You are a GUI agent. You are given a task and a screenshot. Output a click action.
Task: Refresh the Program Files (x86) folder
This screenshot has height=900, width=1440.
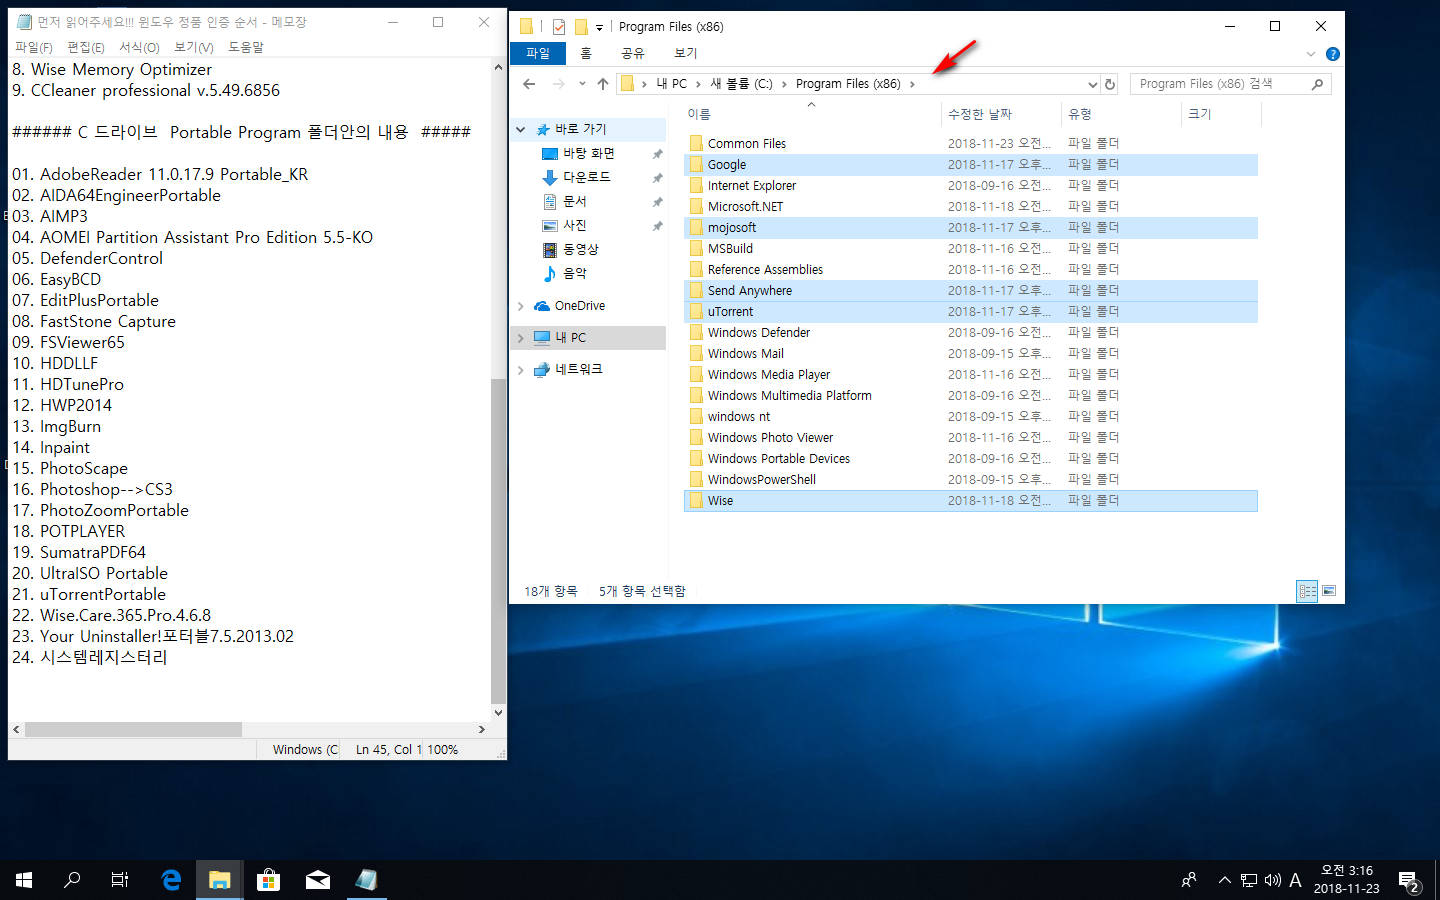point(1110,84)
